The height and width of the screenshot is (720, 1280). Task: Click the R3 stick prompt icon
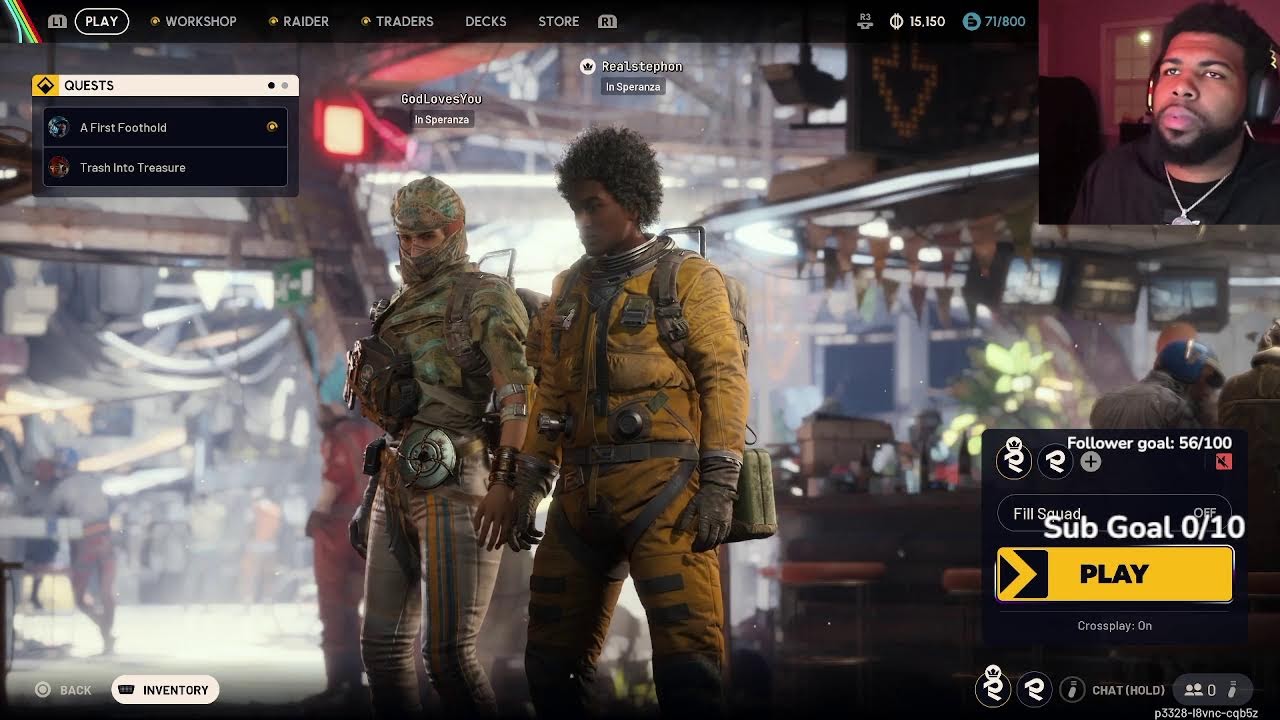click(866, 19)
